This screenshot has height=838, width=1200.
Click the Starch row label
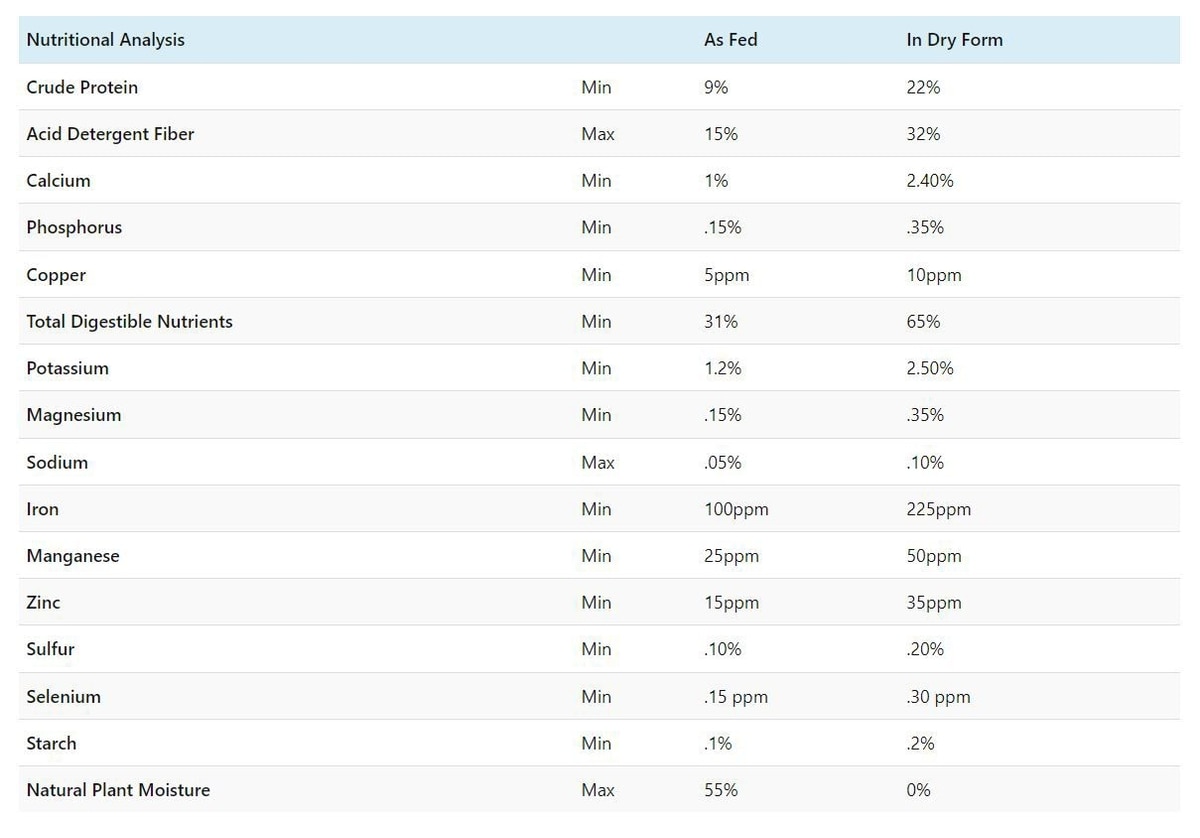pyautogui.click(x=51, y=743)
